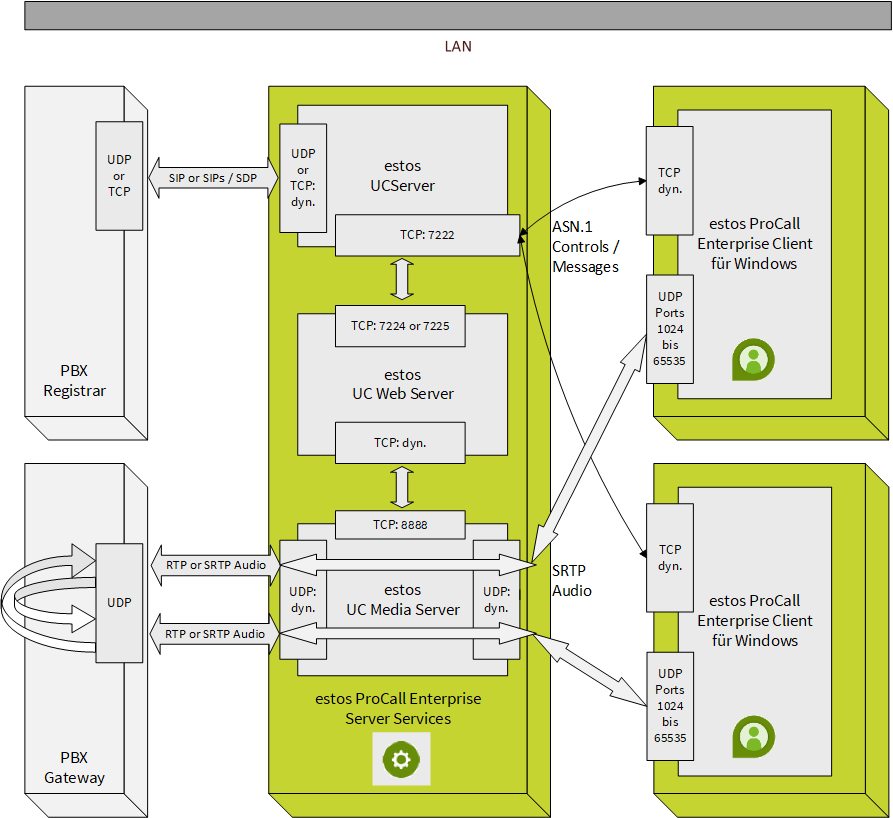The image size is (893, 818).
Task: Select the upper client's TCP dyn. box
Action: pyautogui.click(x=669, y=179)
